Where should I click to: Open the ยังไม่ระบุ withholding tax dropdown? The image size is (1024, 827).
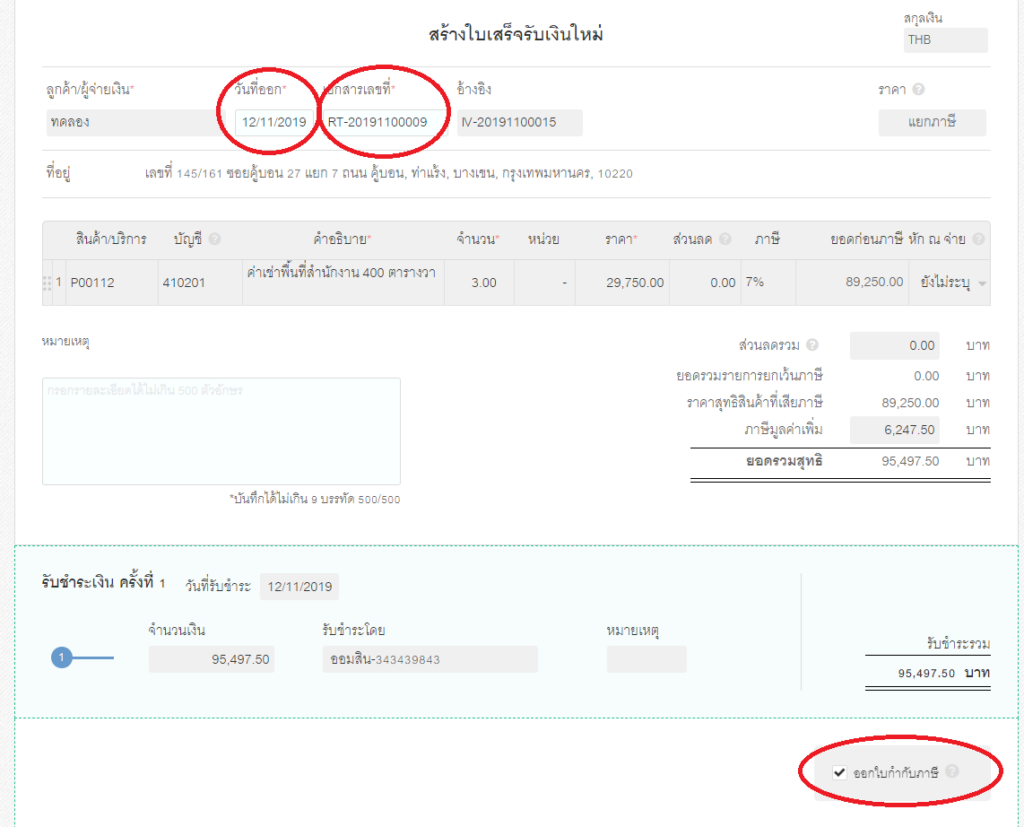(952, 282)
